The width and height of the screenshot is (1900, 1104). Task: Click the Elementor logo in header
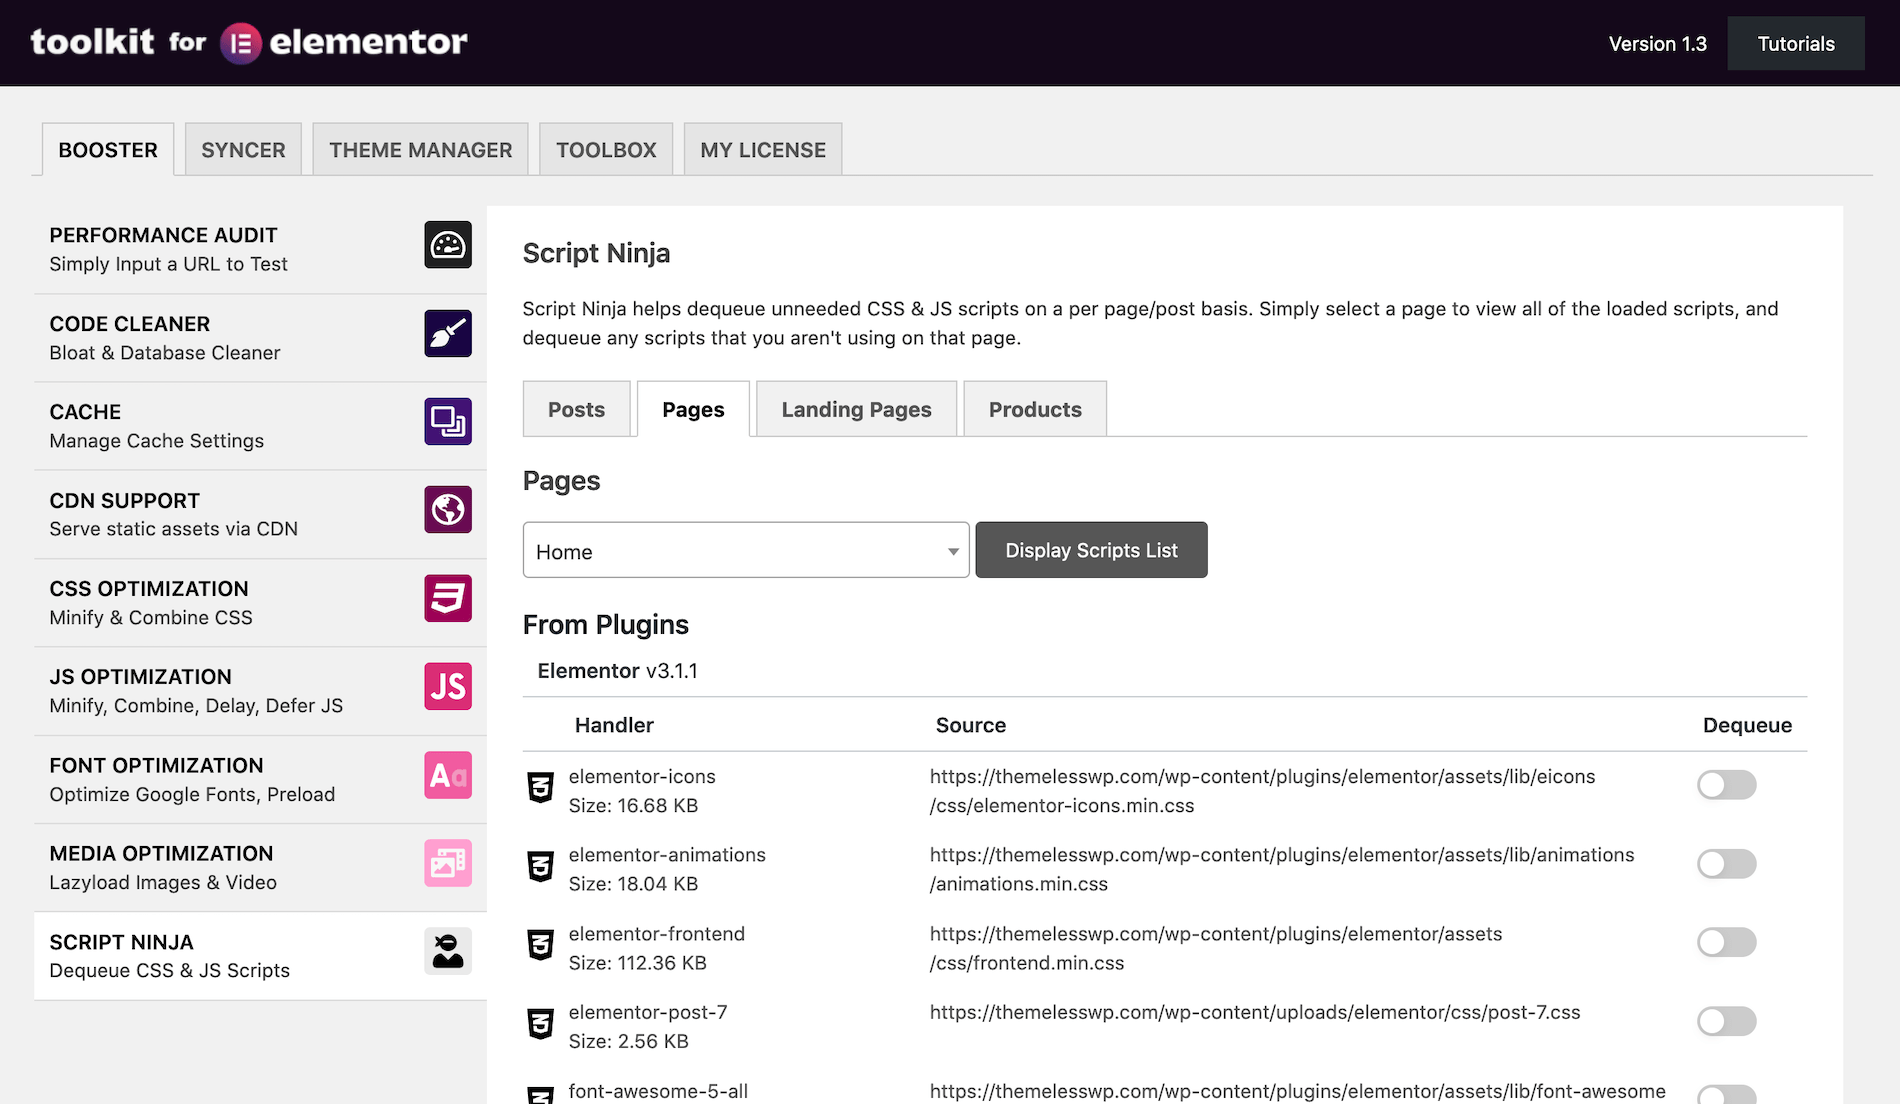point(241,43)
